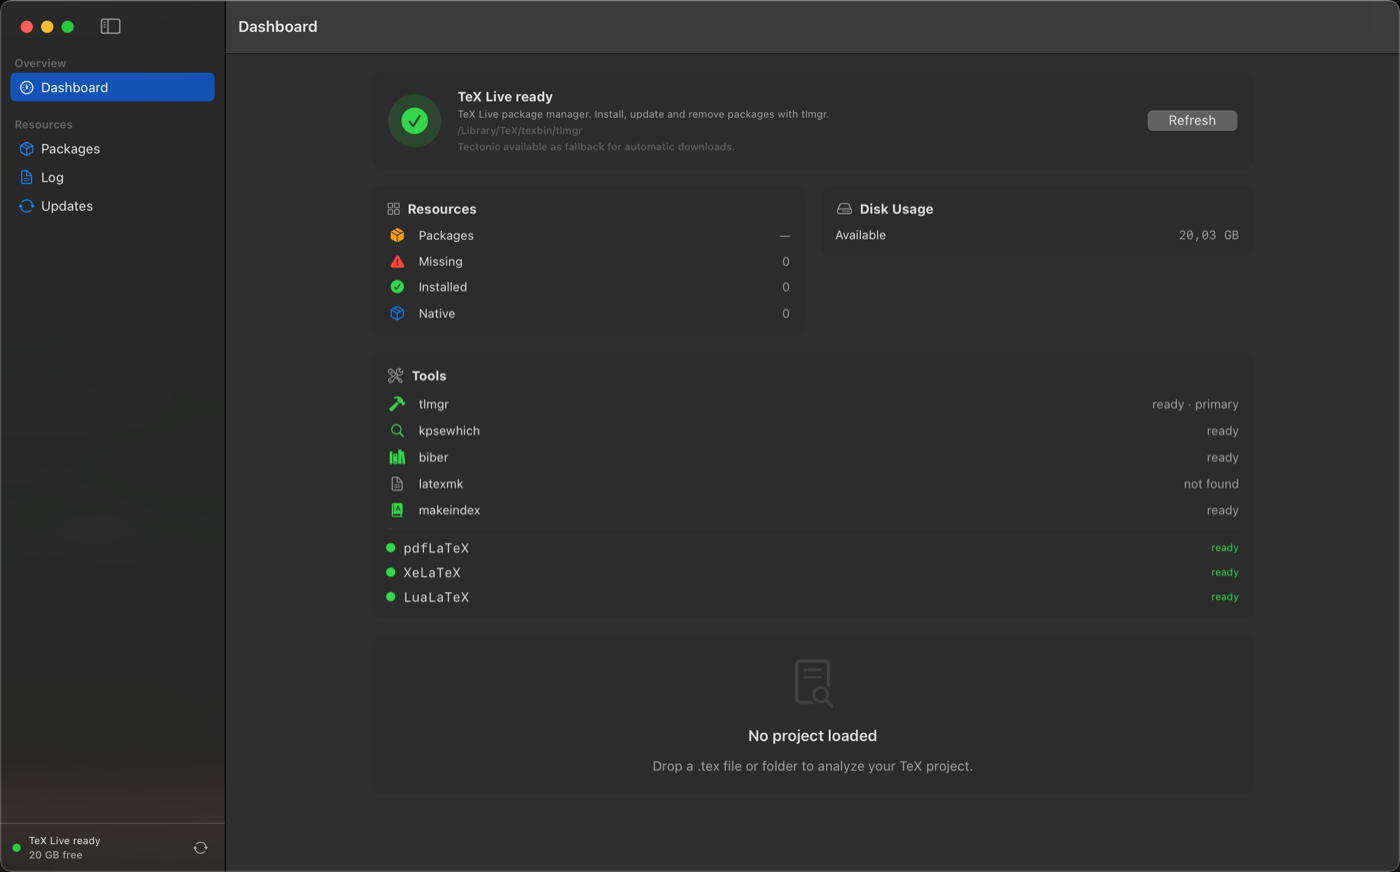Click the Packages cube icon in sidebar

coord(27,149)
